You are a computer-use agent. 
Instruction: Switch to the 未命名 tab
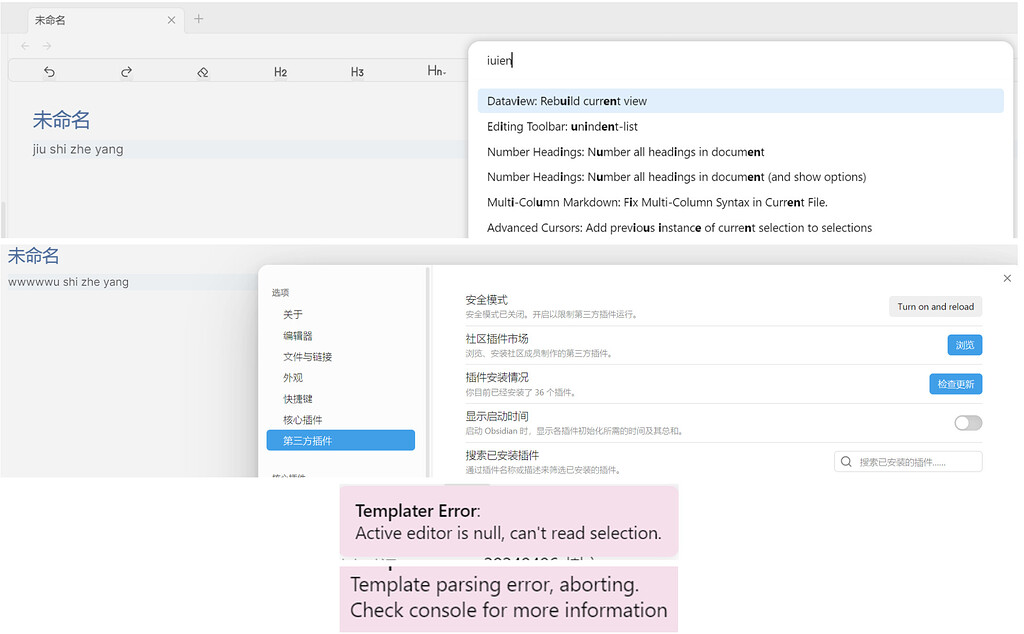(104, 20)
